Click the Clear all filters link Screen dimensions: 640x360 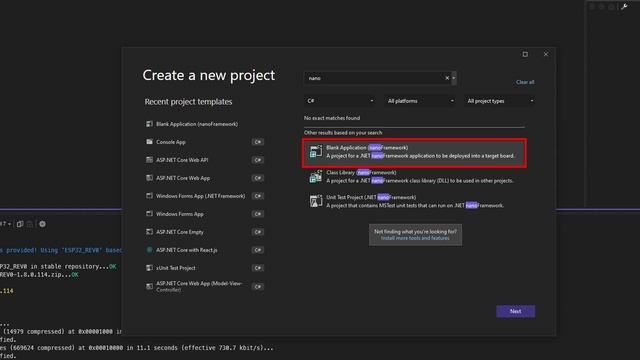[x=525, y=82]
